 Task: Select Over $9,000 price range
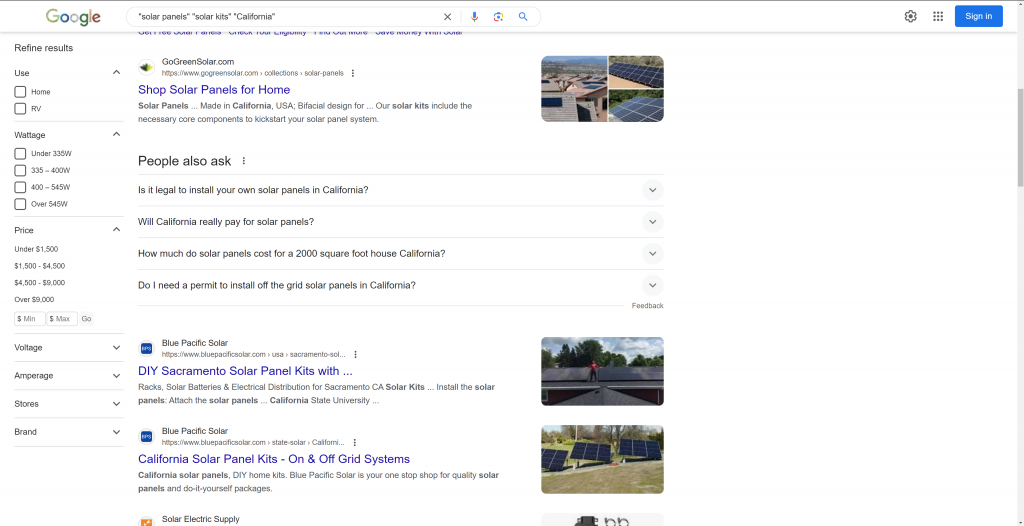click(35, 300)
